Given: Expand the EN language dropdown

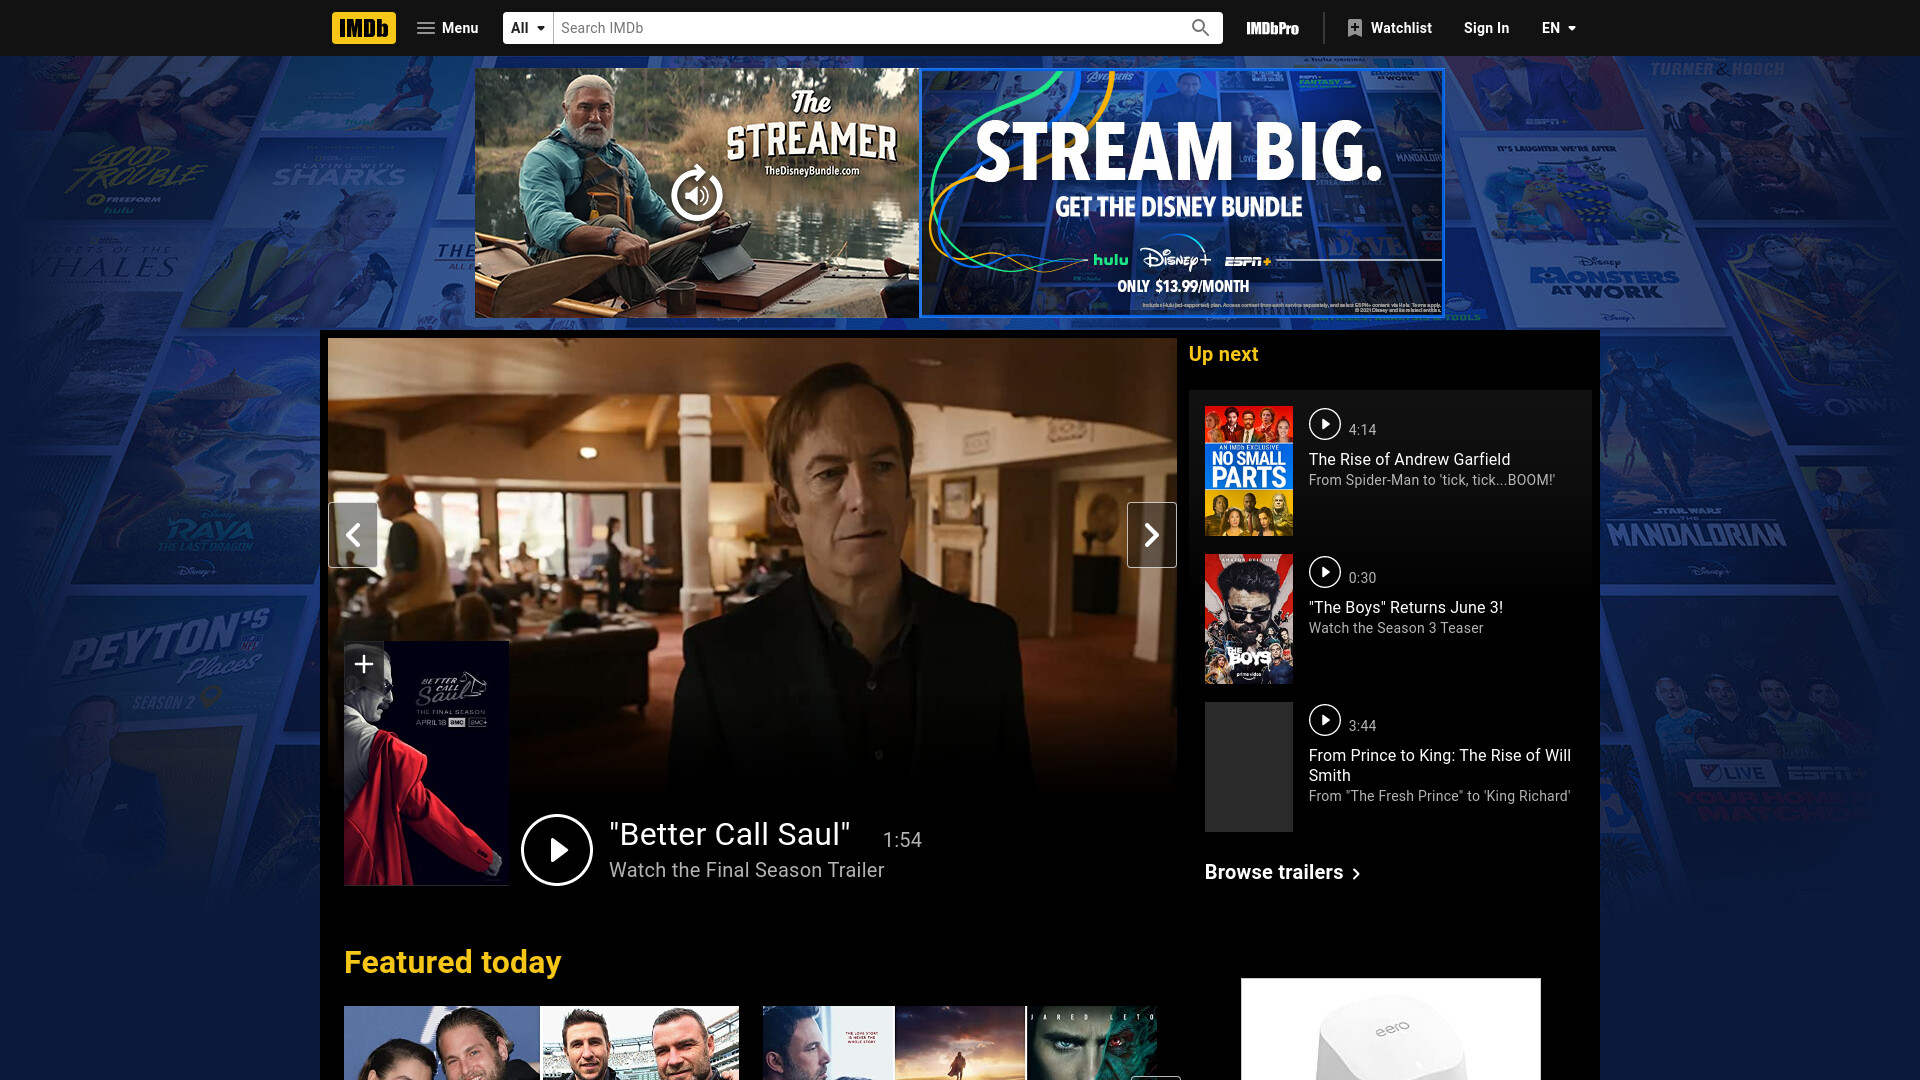Looking at the screenshot, I should (x=1558, y=28).
